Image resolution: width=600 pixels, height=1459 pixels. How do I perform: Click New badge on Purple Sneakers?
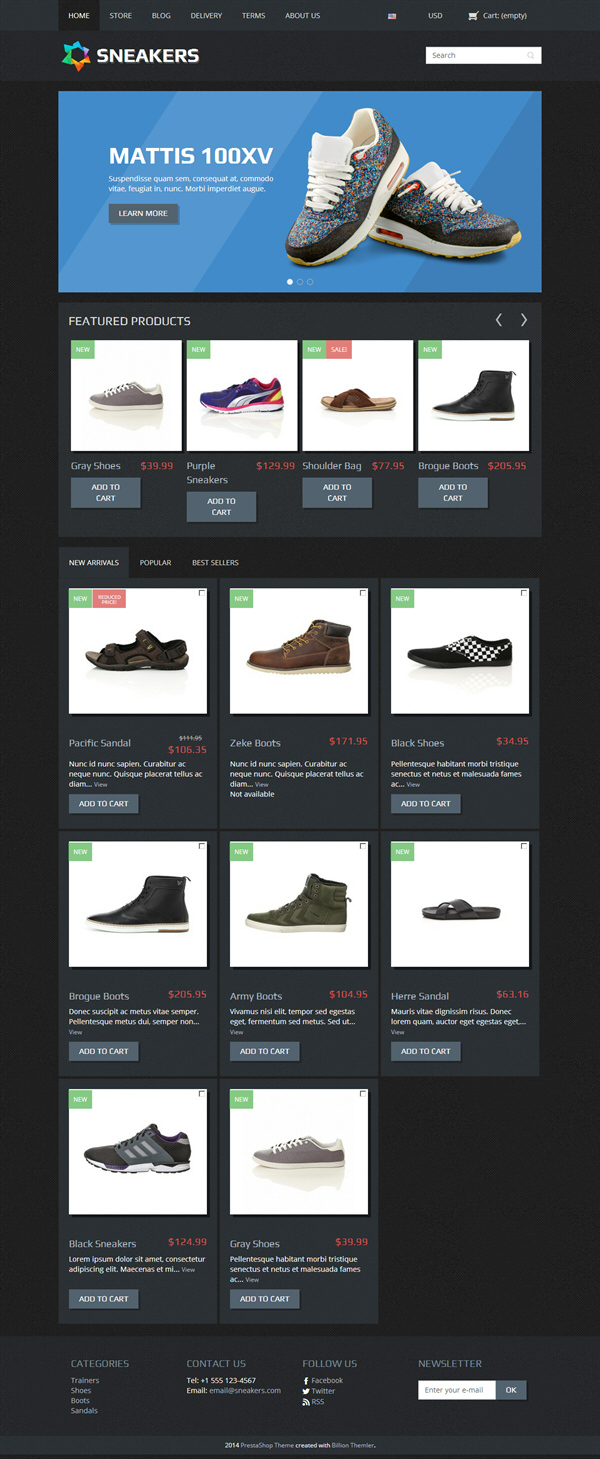click(198, 350)
